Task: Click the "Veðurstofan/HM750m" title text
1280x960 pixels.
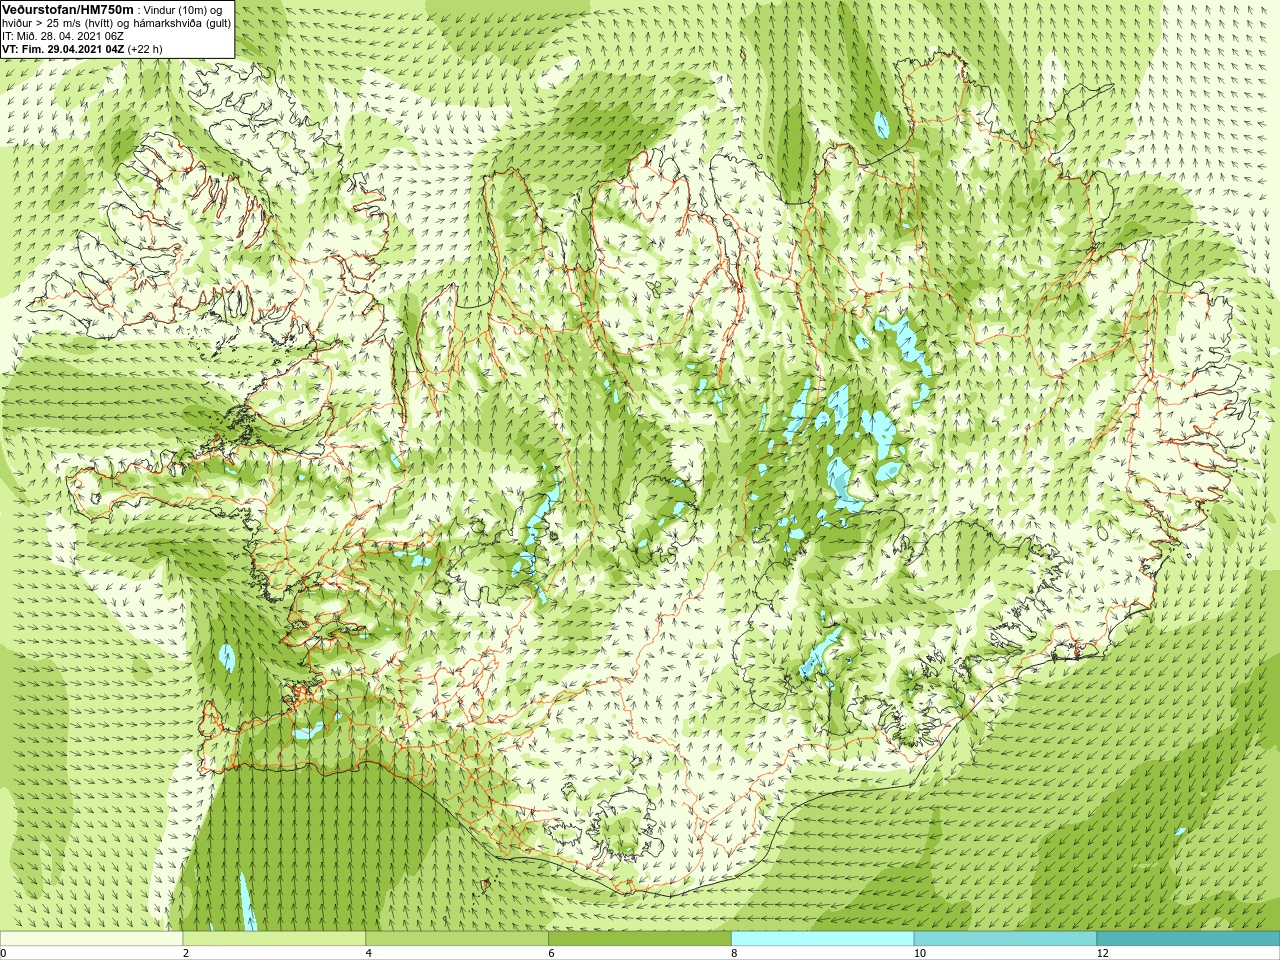Action: (x=69, y=9)
